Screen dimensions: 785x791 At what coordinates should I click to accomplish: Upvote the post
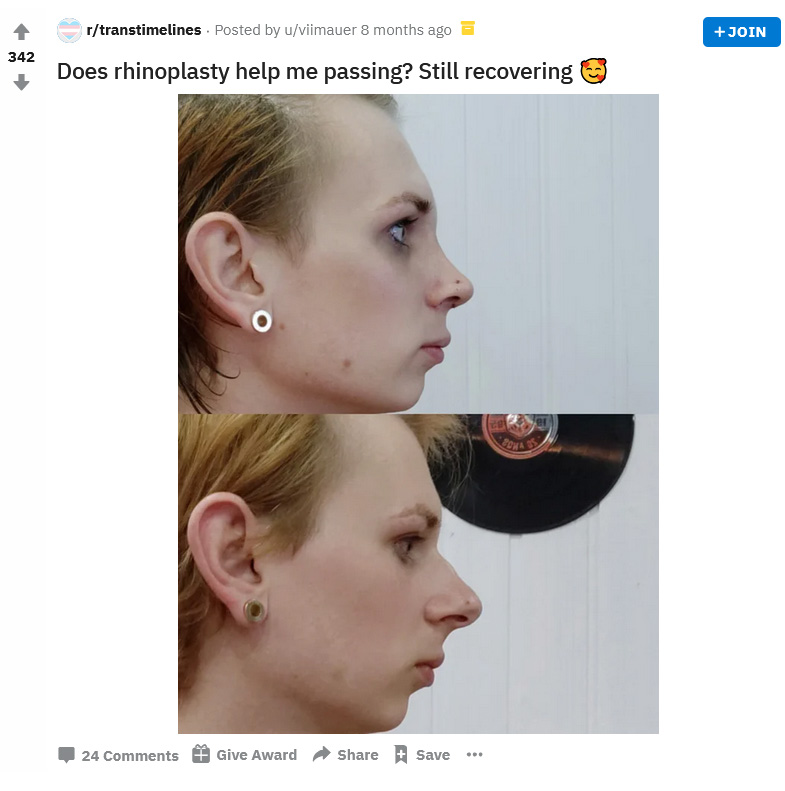pyautogui.click(x=21, y=32)
